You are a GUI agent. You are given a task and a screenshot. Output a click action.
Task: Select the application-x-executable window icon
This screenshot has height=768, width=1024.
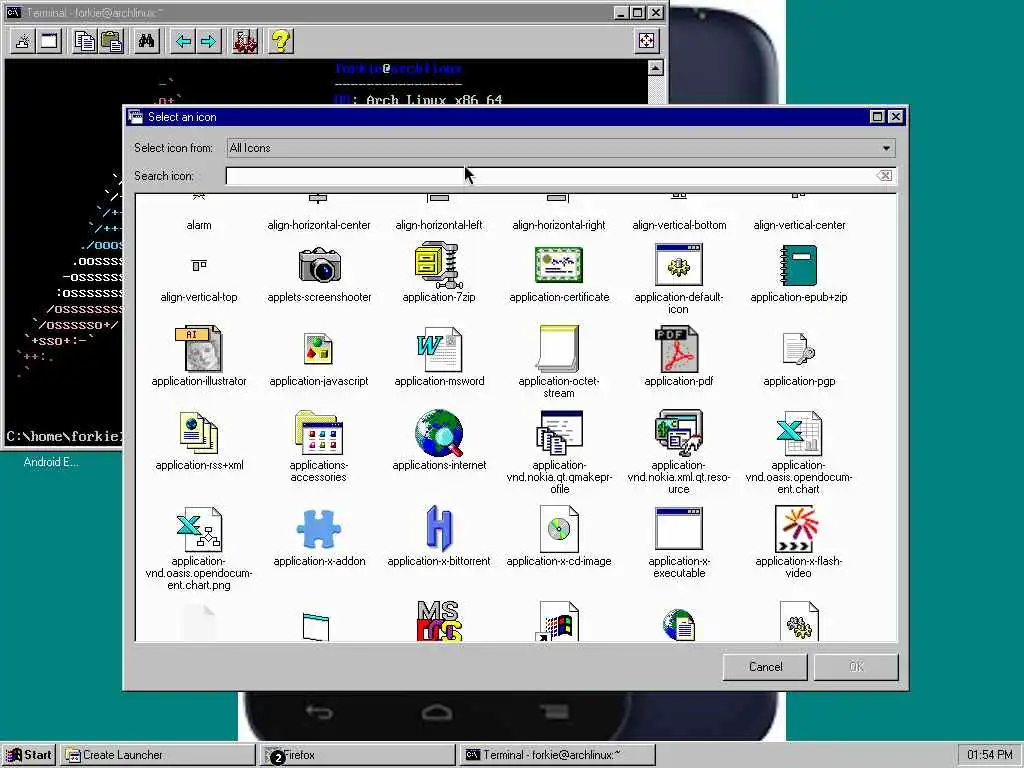click(x=679, y=529)
